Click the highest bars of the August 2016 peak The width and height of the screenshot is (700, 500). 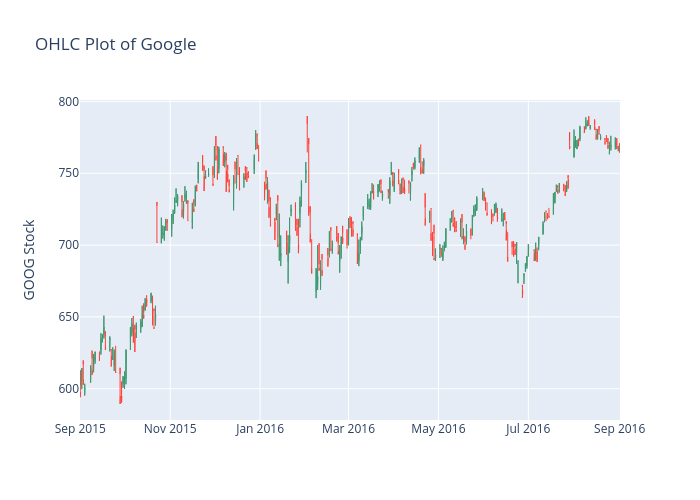(x=588, y=122)
